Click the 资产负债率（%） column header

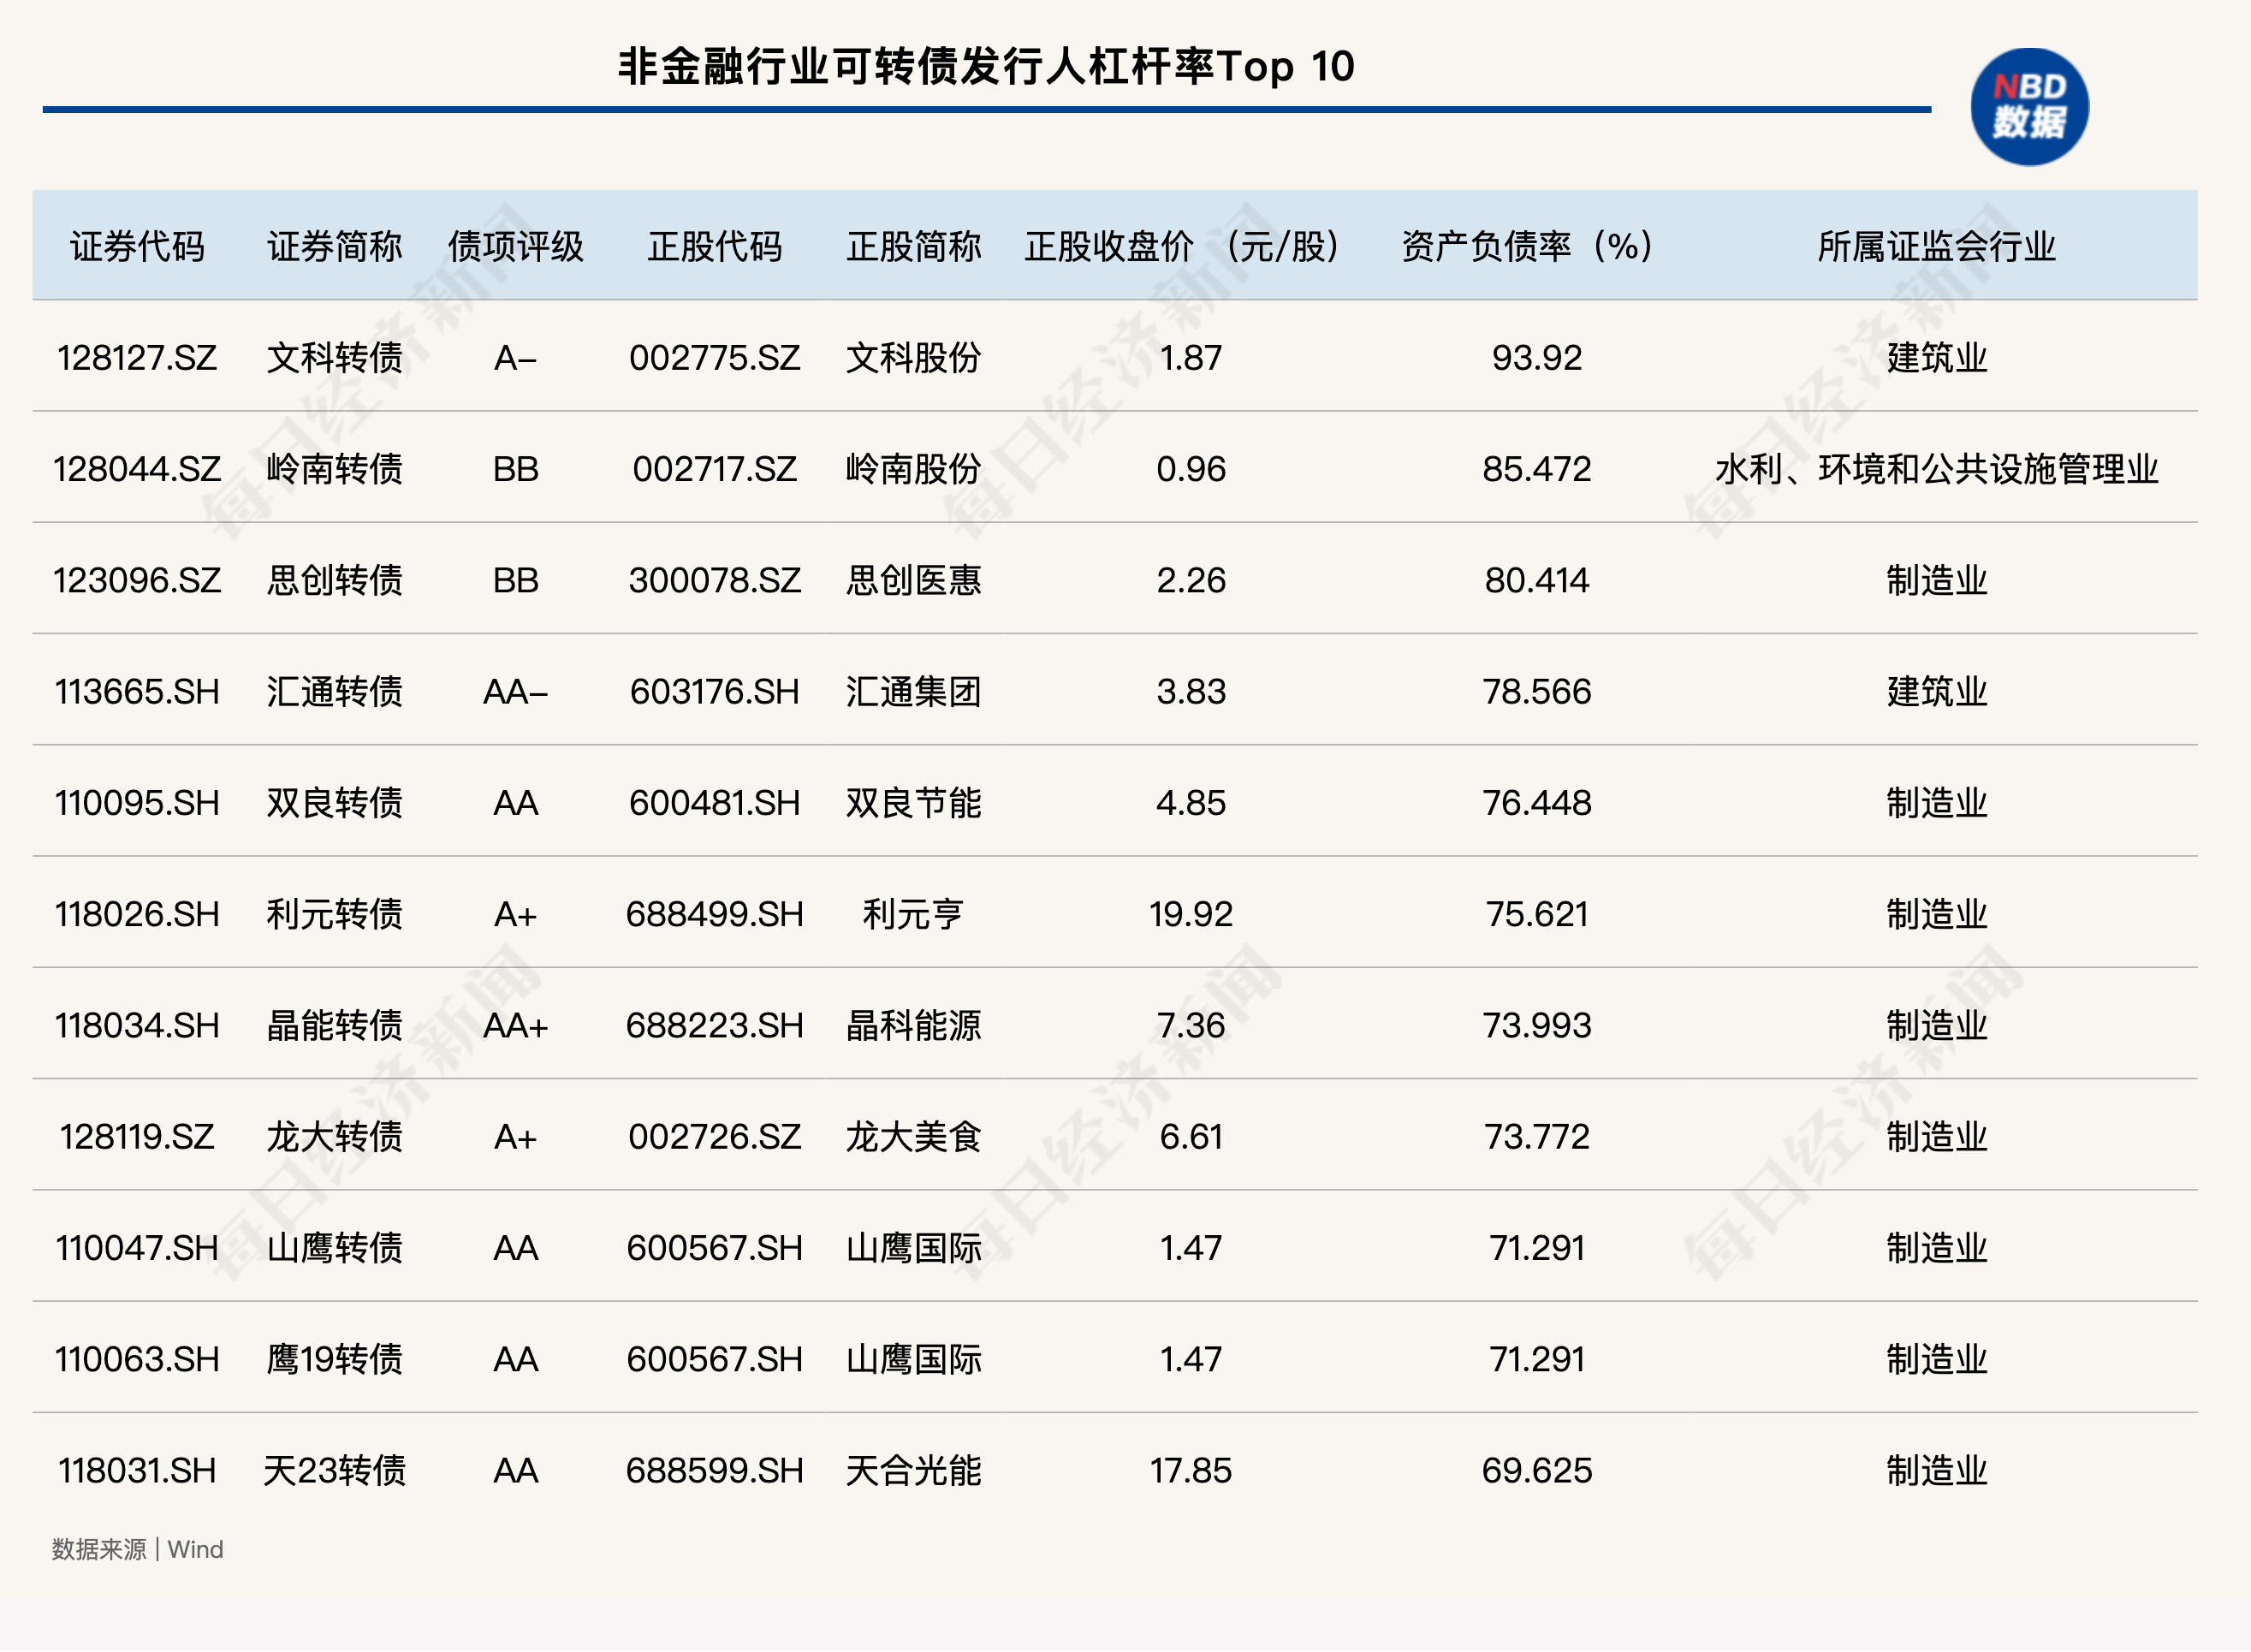pos(1527,246)
